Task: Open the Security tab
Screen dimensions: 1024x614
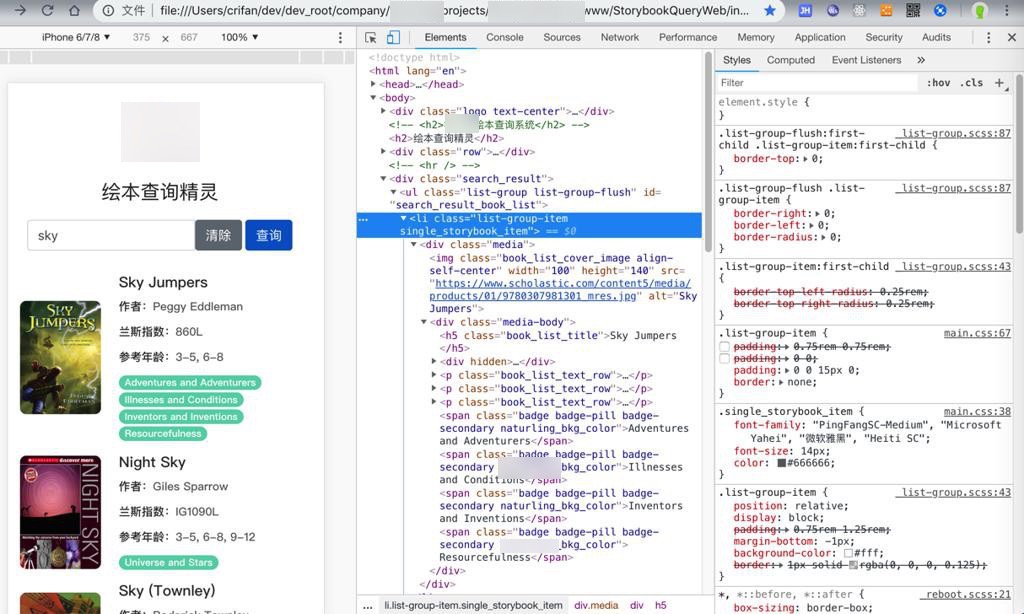Action: (884, 37)
